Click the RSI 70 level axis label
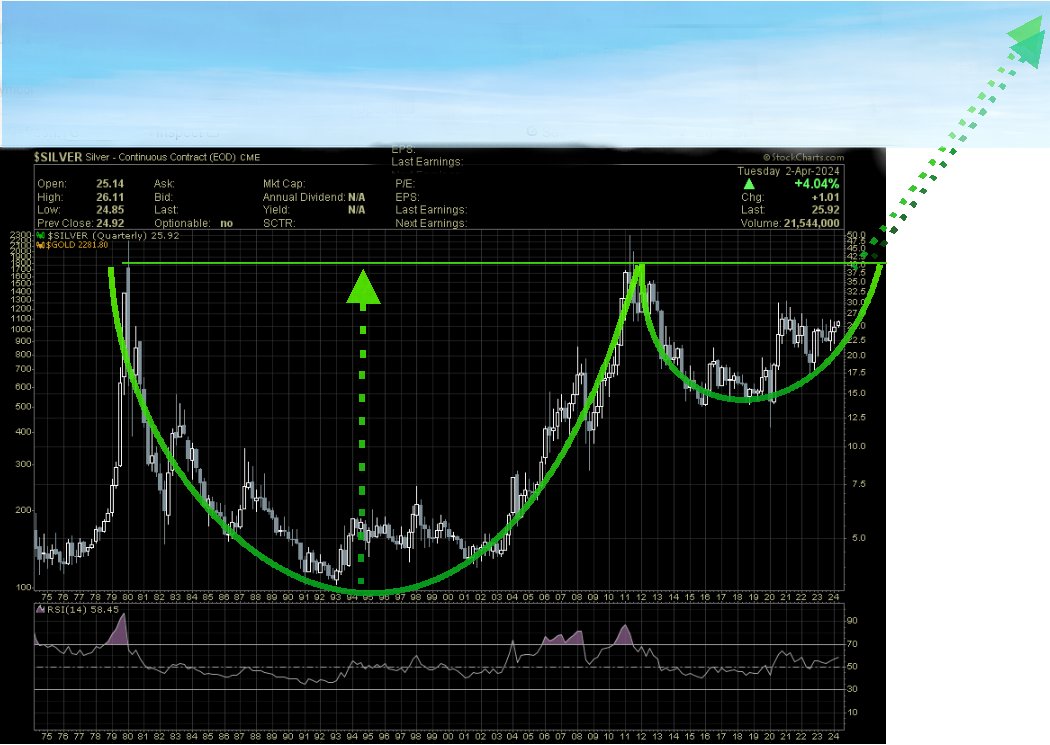Viewport: 1050px width, 745px height. [853, 644]
